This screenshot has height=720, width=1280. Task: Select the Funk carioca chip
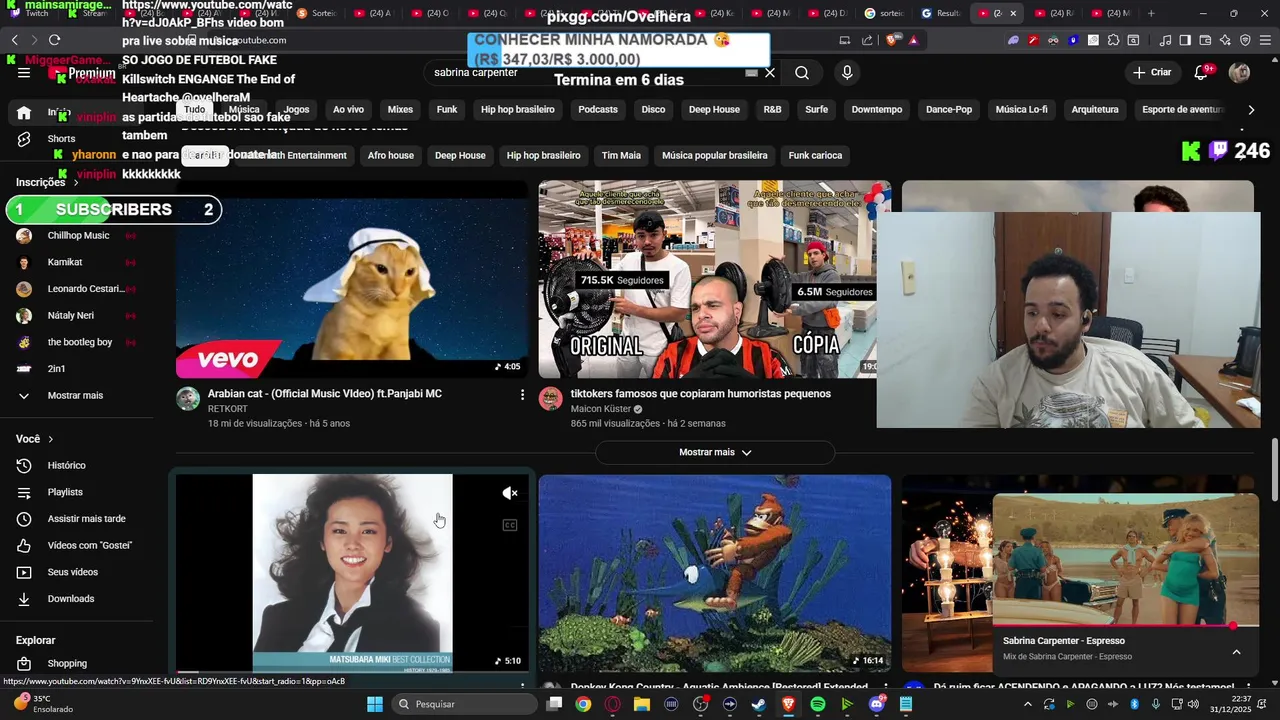(815, 156)
